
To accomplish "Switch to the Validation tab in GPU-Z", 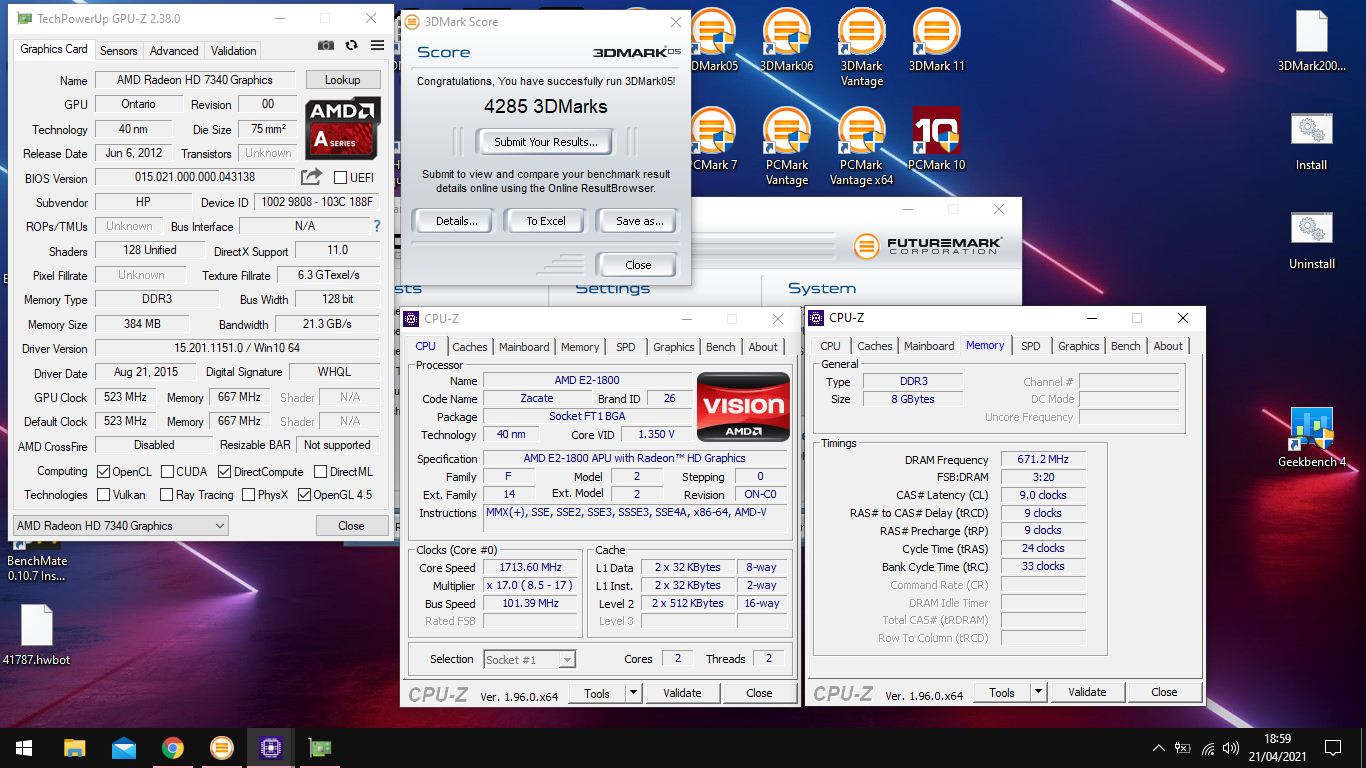I will click(234, 50).
